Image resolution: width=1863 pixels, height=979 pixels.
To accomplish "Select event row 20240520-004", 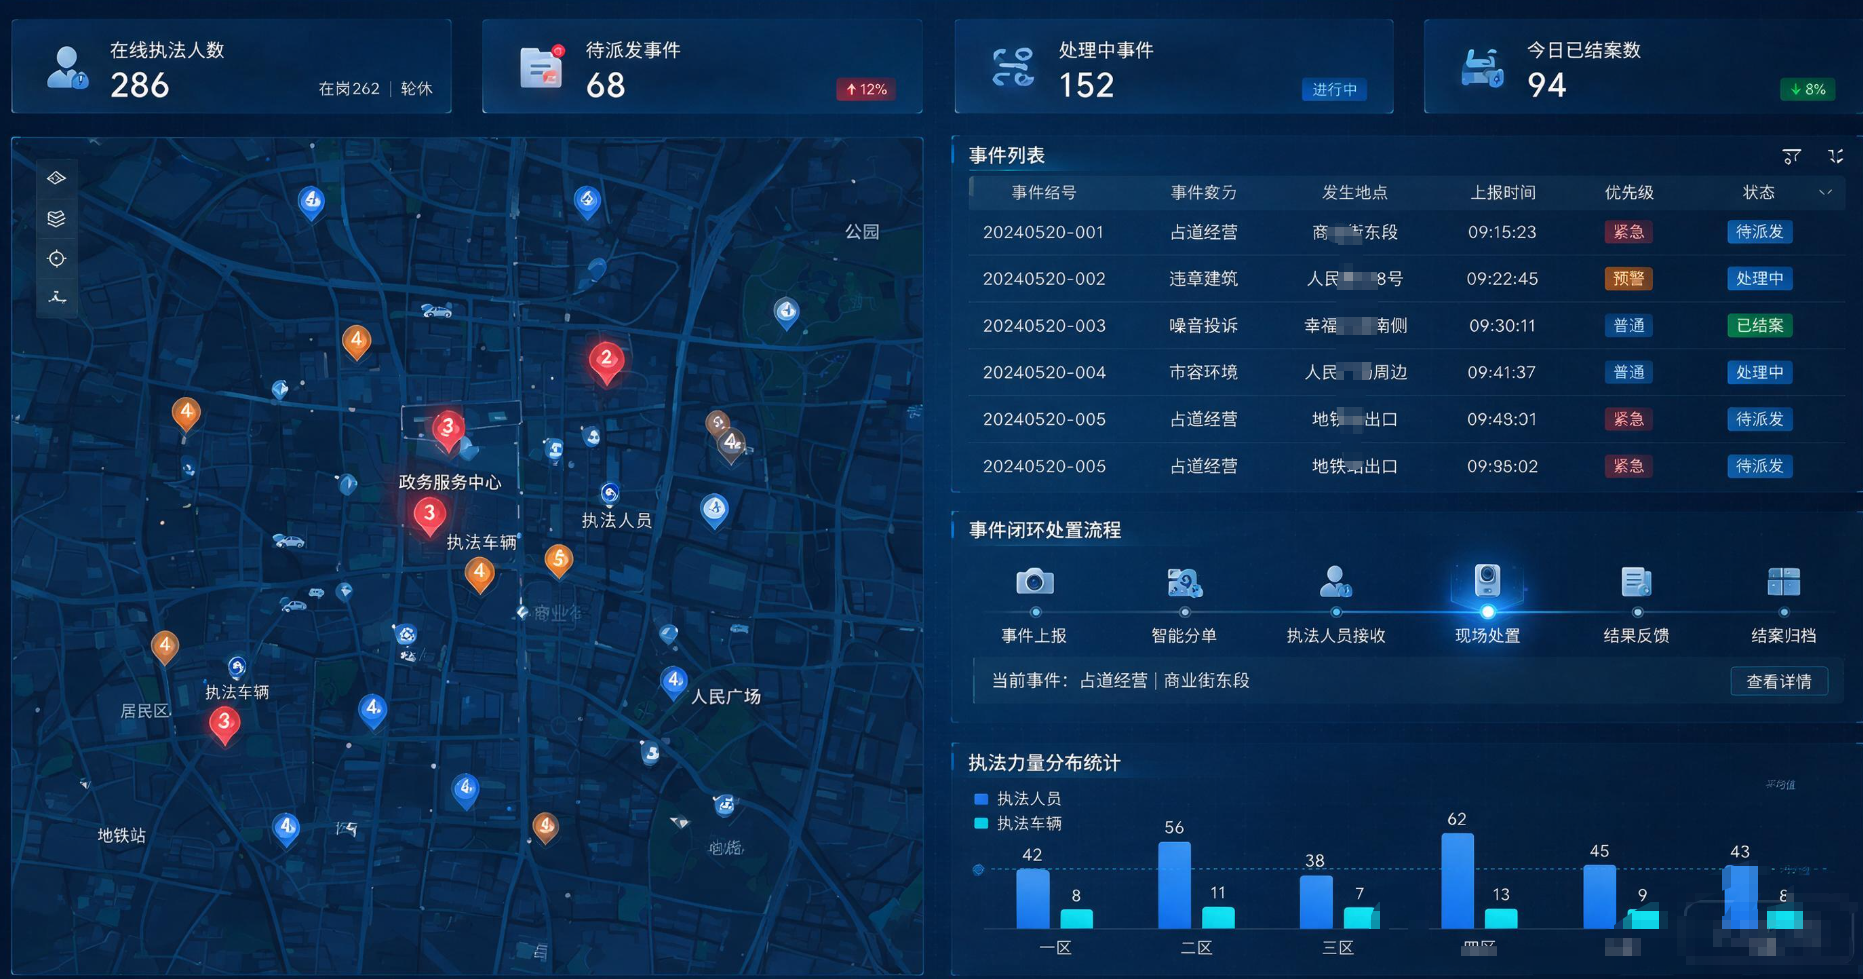I will tap(1406, 373).
